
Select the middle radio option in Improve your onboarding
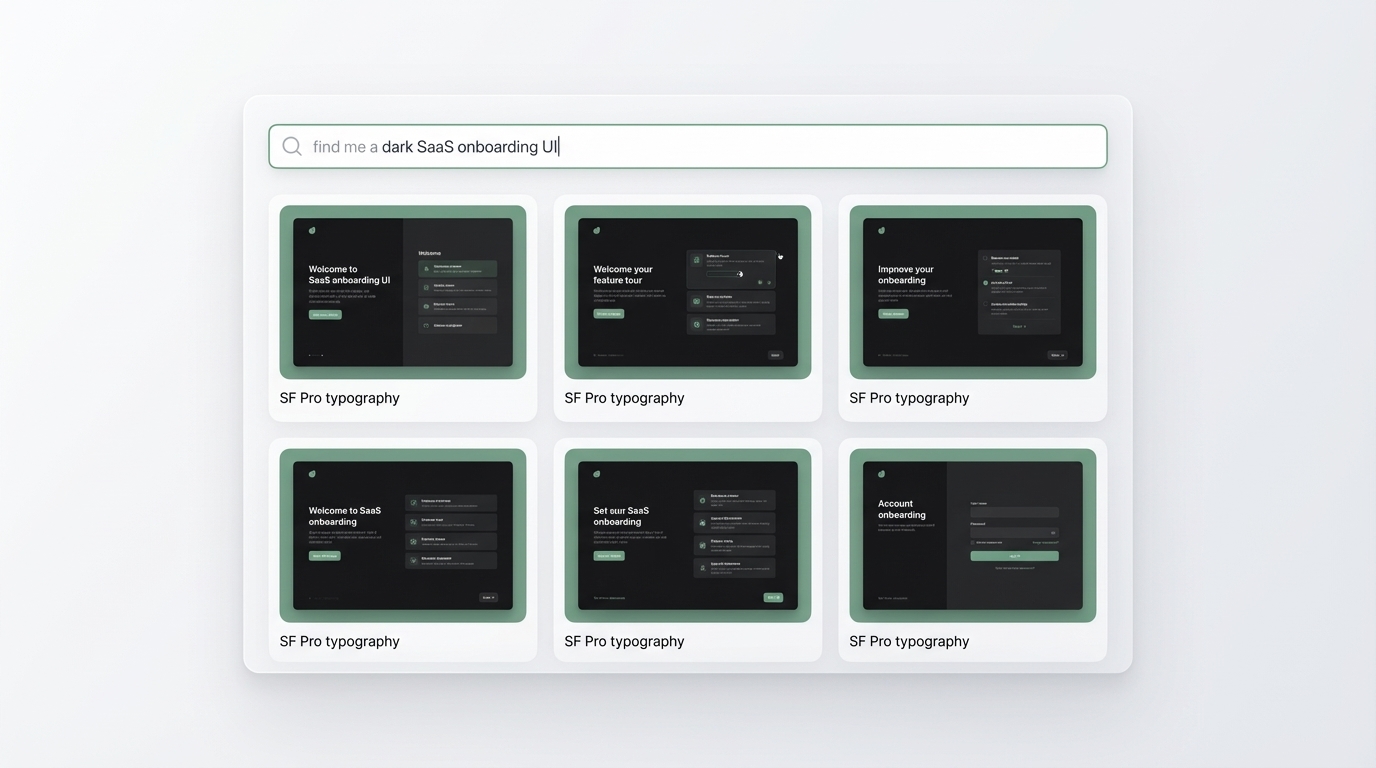pos(985,282)
